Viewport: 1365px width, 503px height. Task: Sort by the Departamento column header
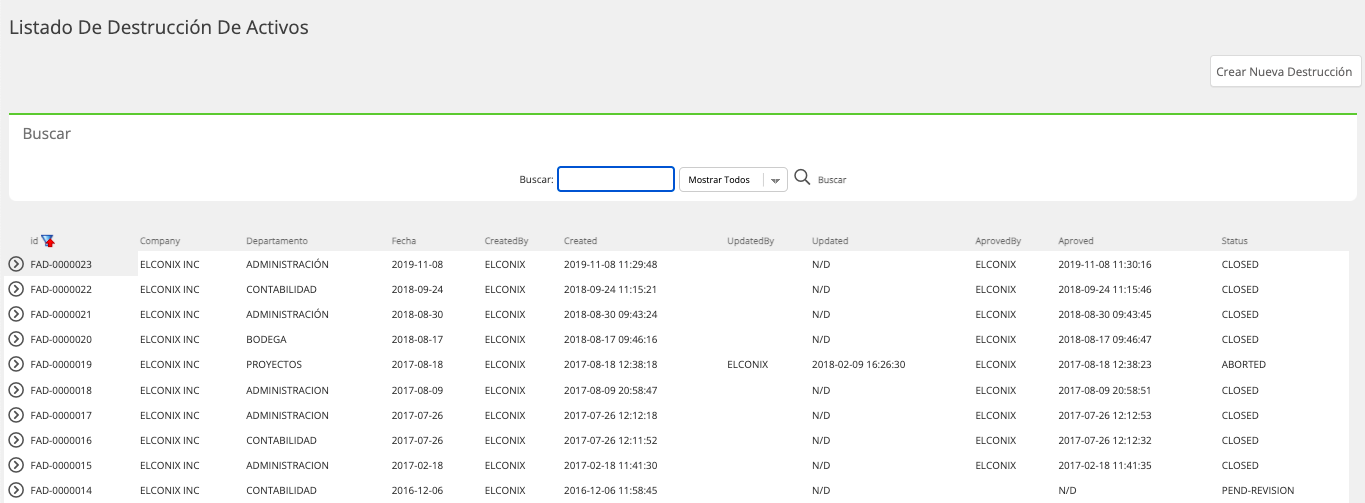click(277, 241)
